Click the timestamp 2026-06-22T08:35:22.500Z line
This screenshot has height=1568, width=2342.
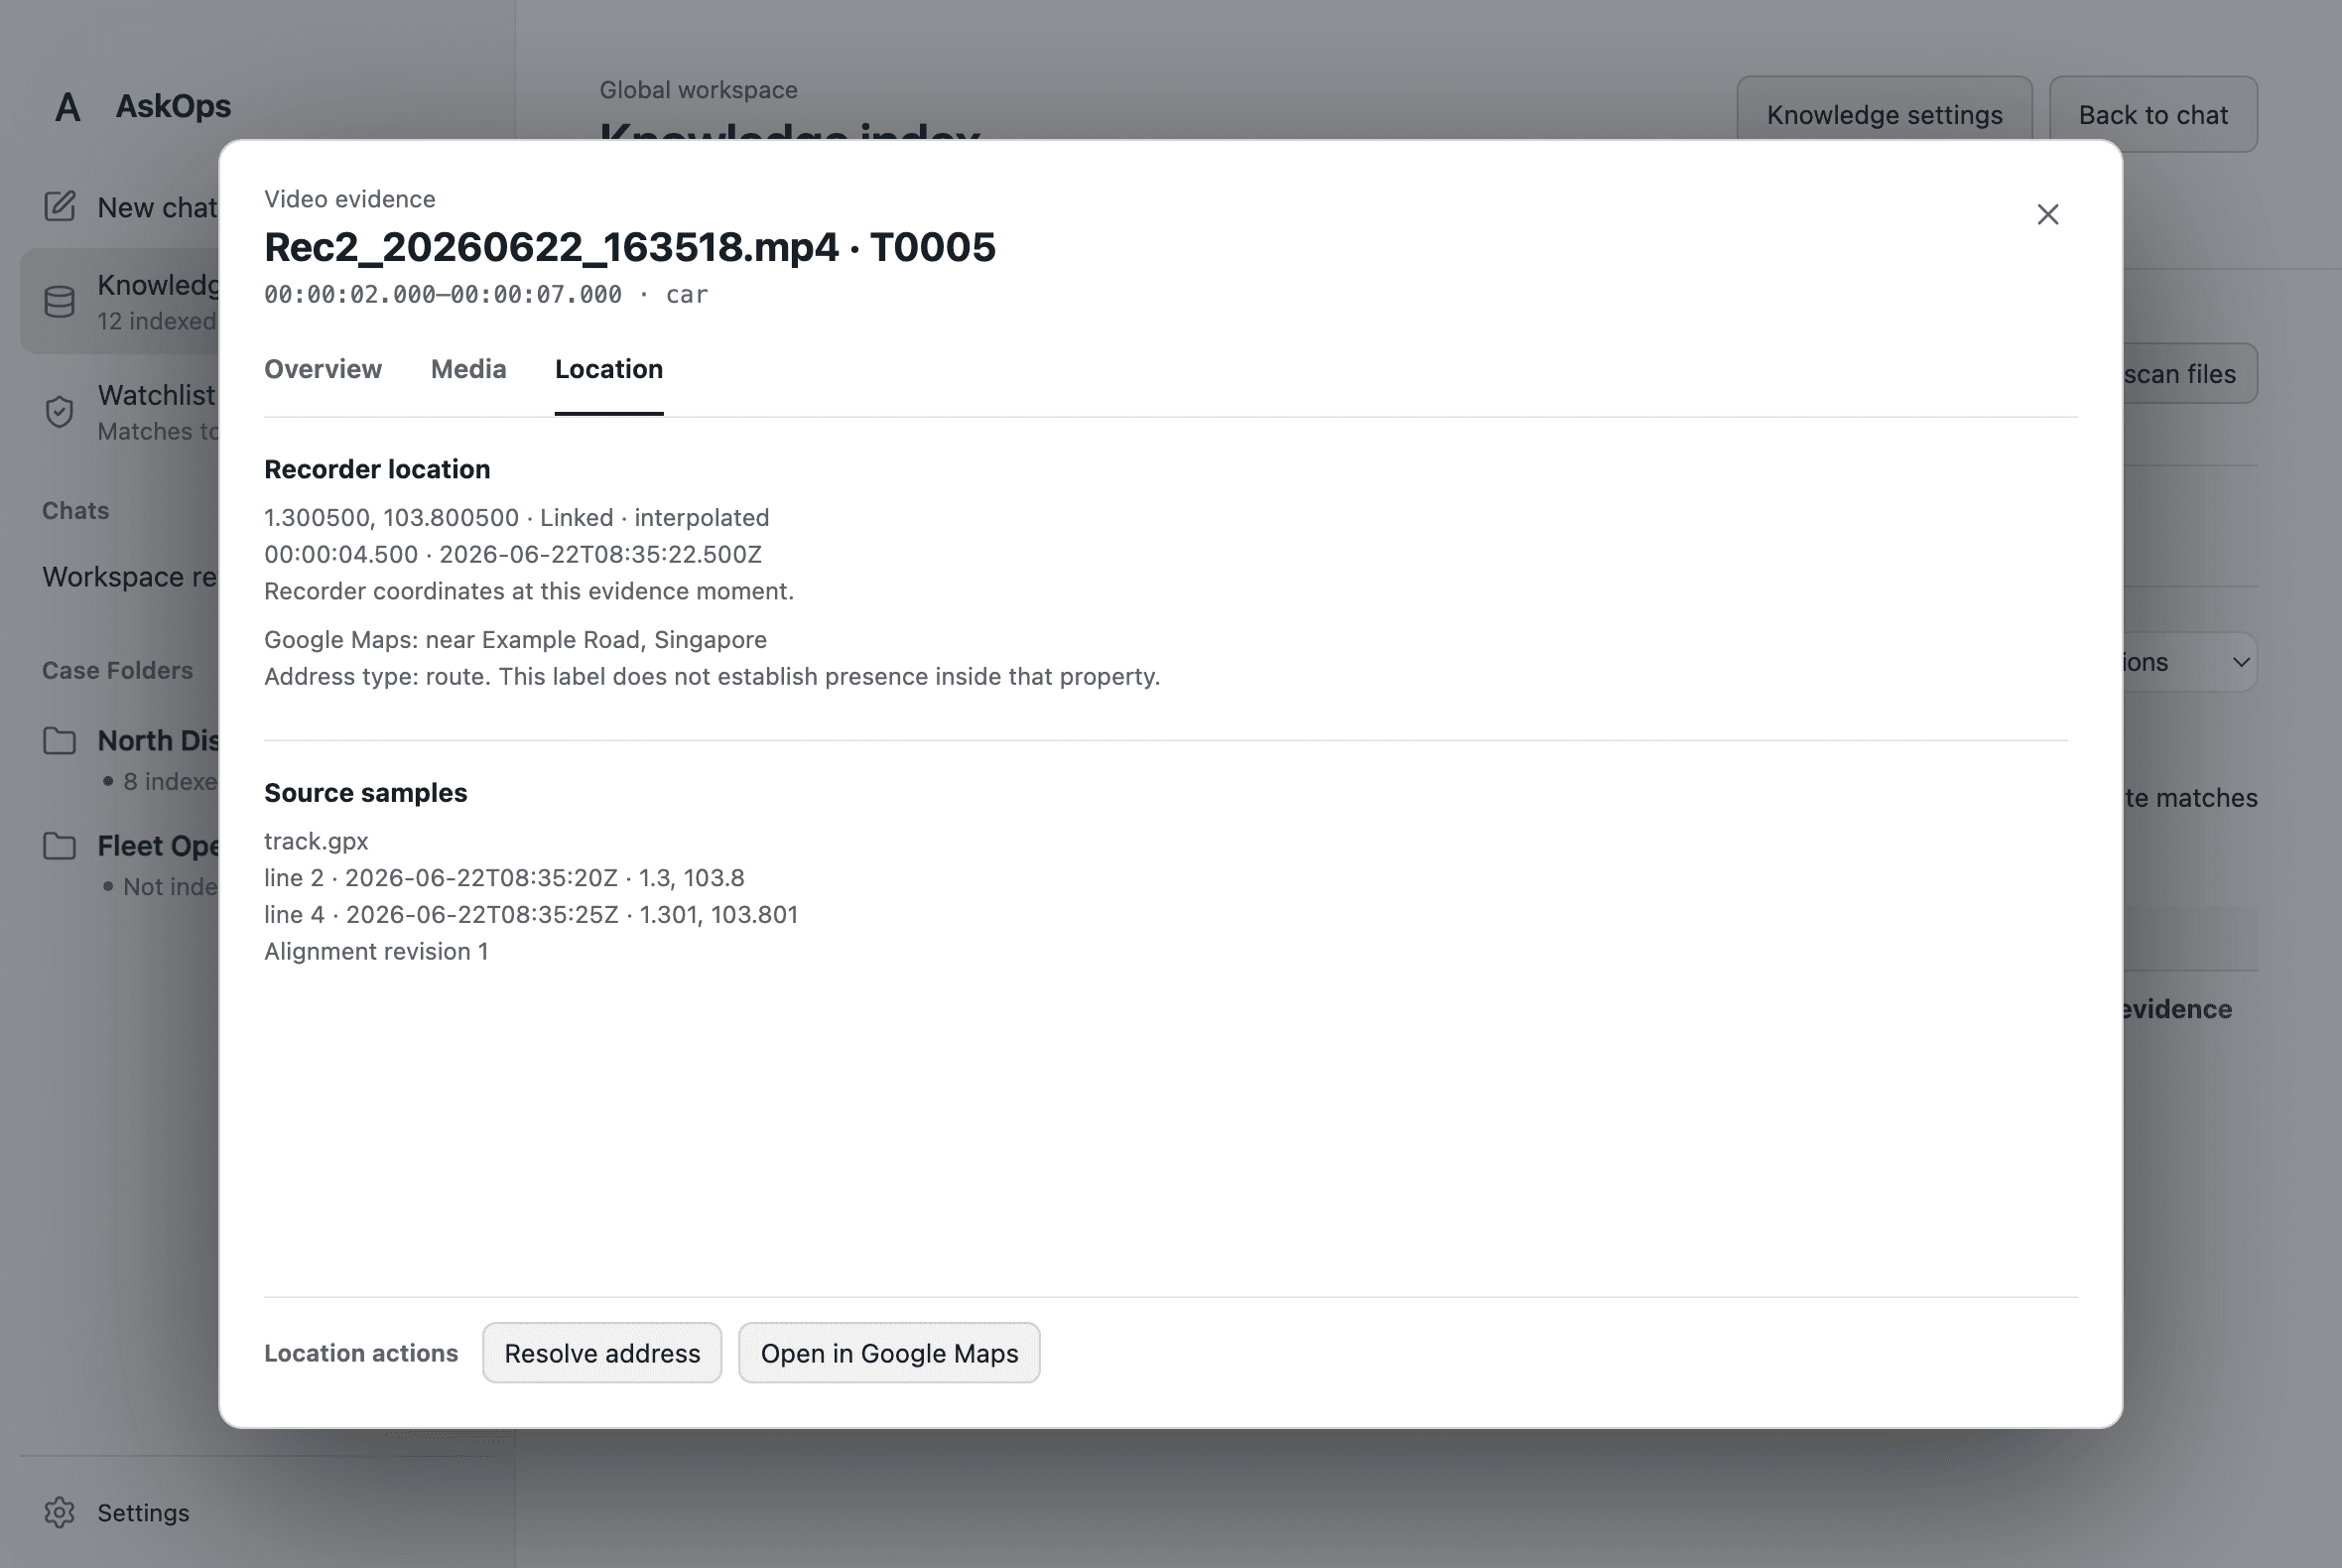513,554
